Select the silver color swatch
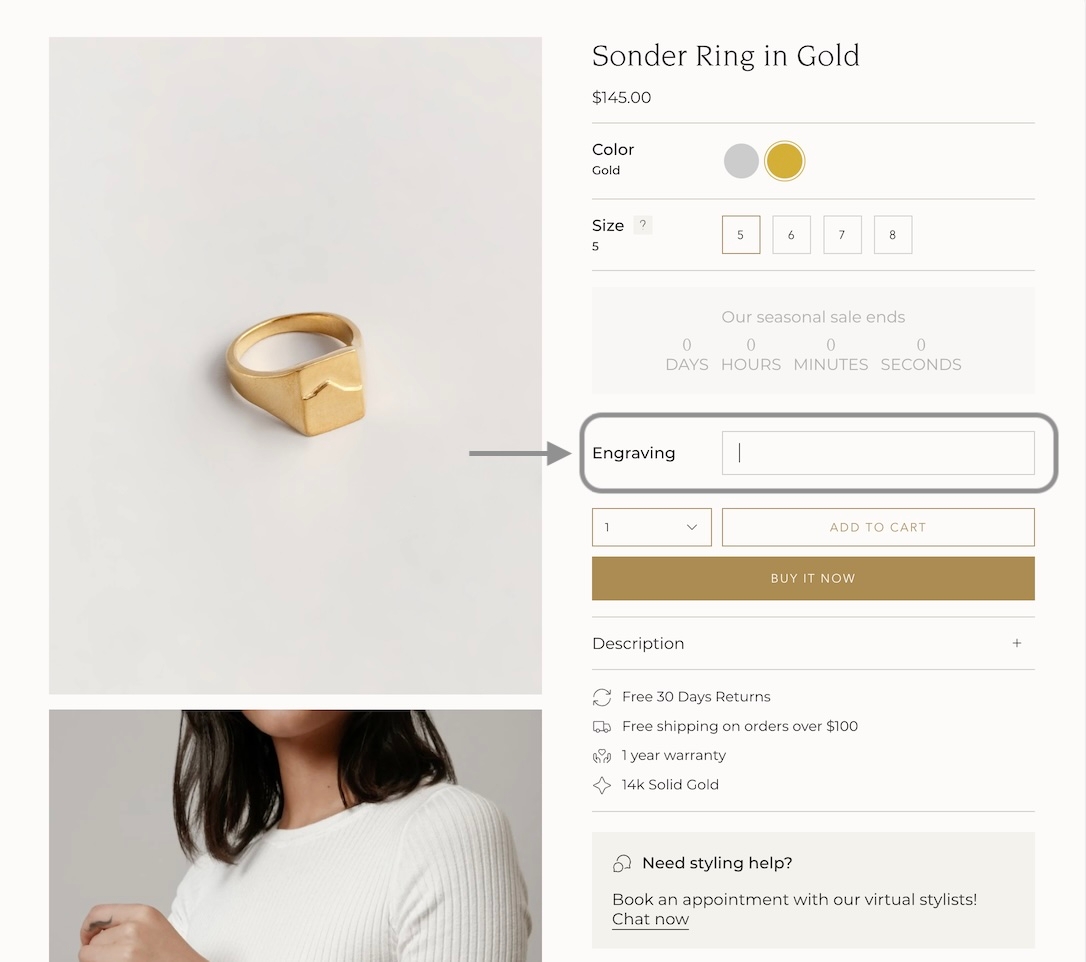The height and width of the screenshot is (962, 1086). (741, 161)
